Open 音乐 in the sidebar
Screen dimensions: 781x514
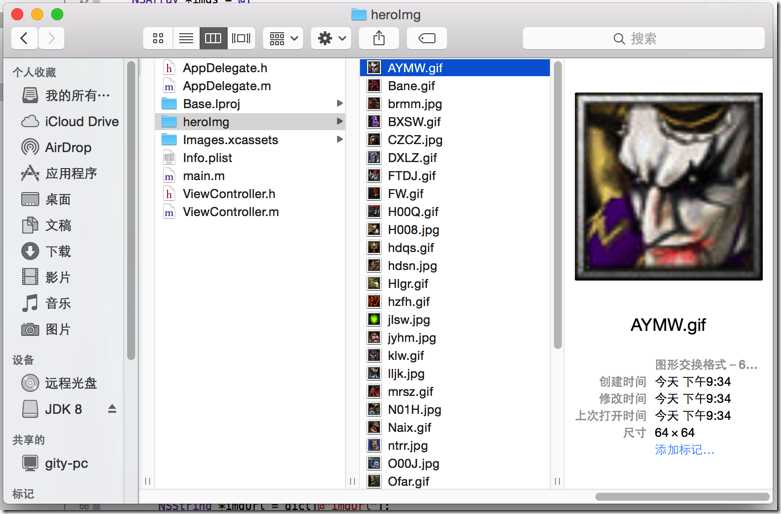click(x=46, y=303)
